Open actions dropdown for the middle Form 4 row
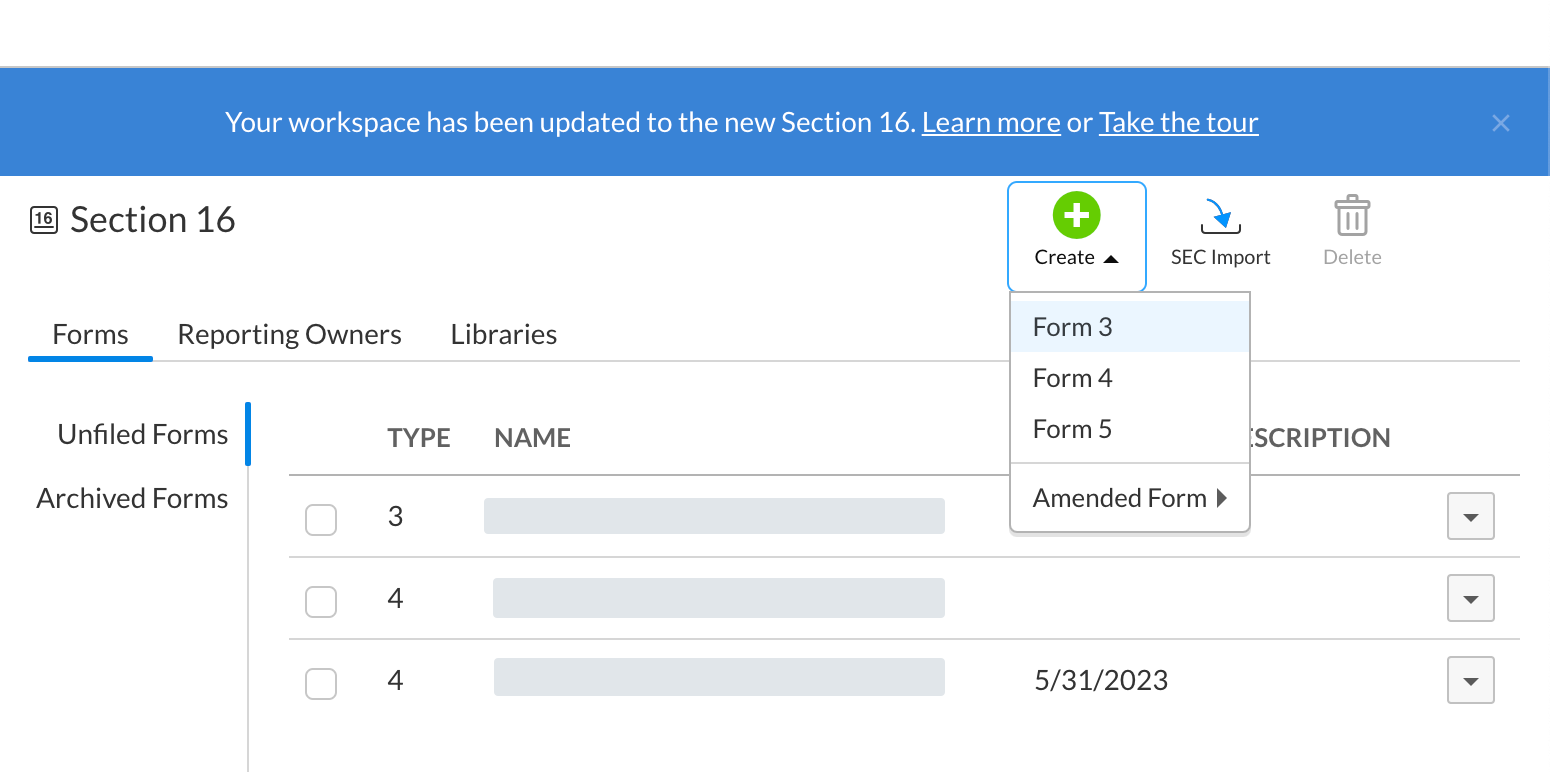Screen dimensions: 1550x772 coord(1470,598)
